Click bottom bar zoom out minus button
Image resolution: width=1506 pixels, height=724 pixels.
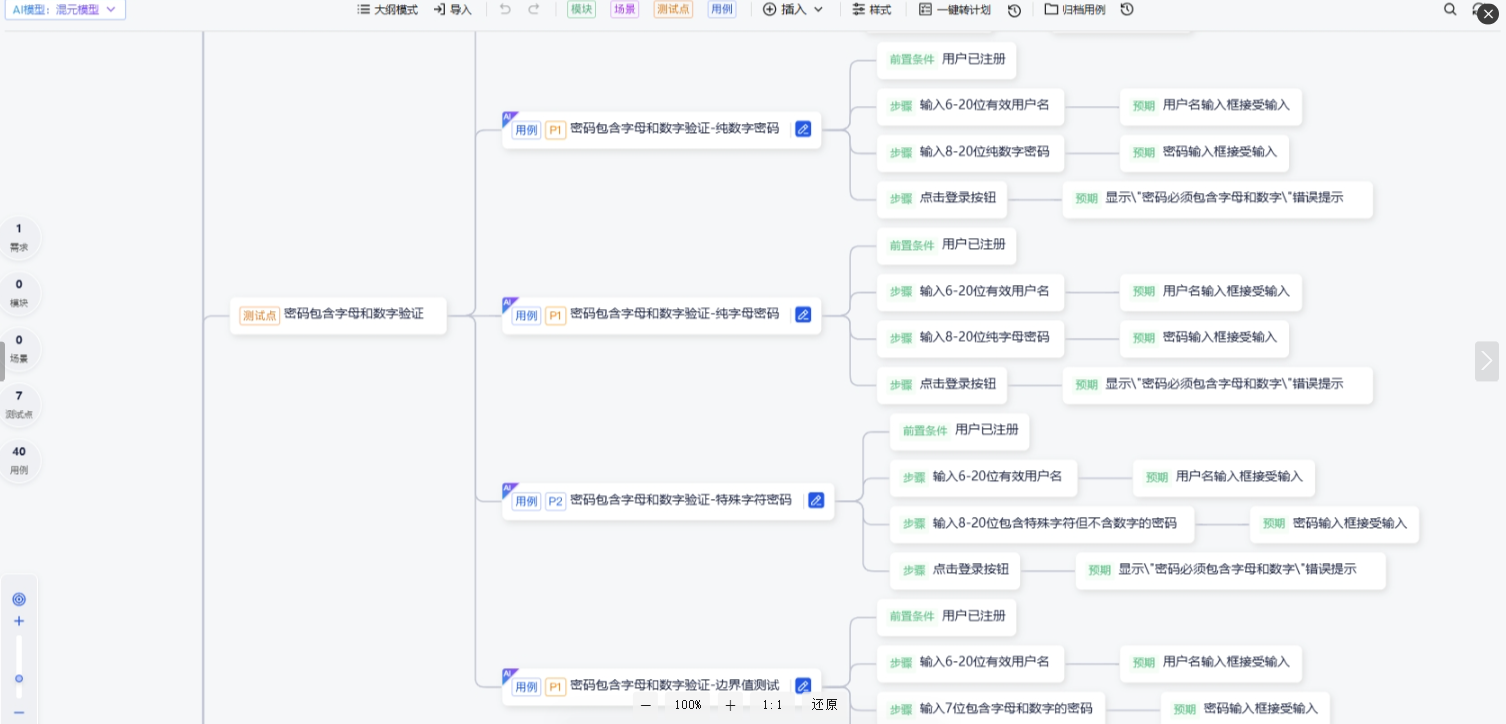point(646,705)
